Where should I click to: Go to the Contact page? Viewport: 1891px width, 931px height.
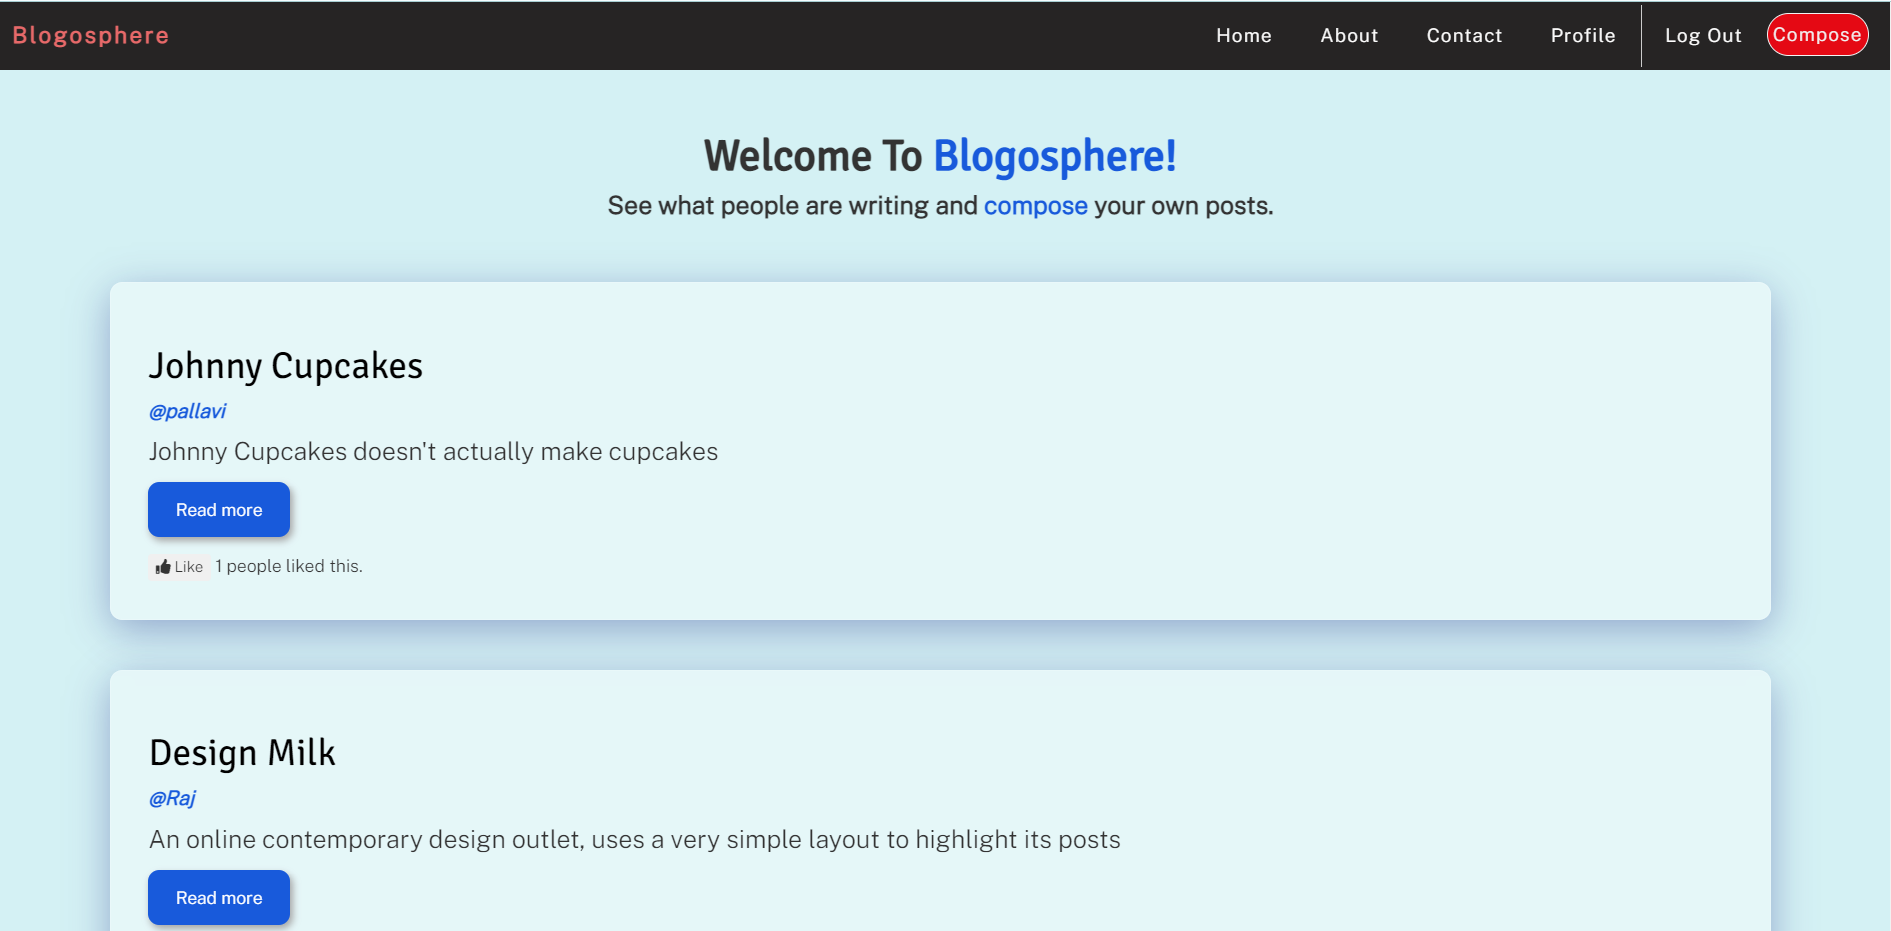point(1464,35)
